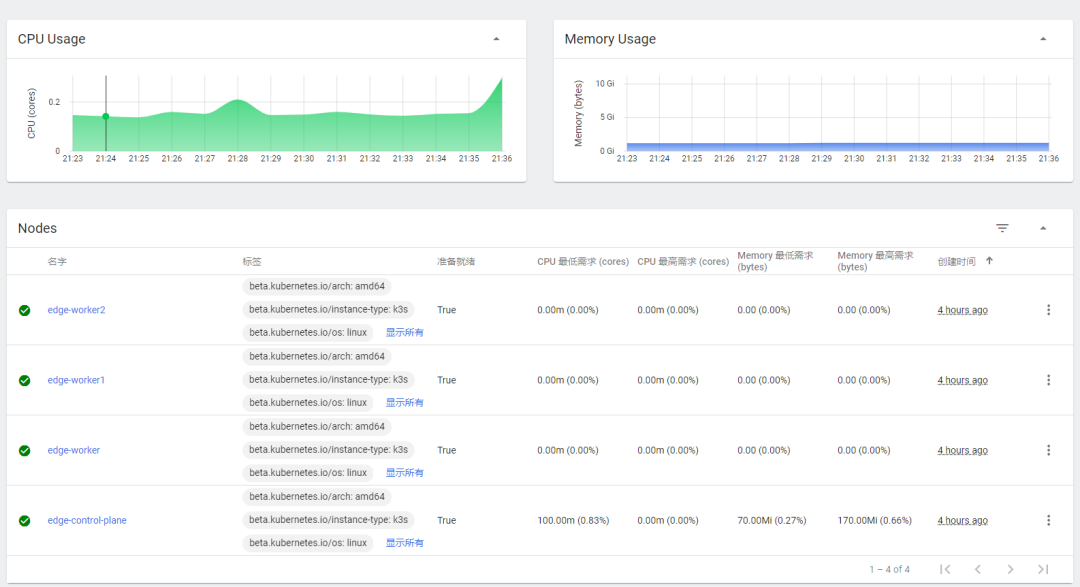Open actions menu for edge-control-plane

1048,520
